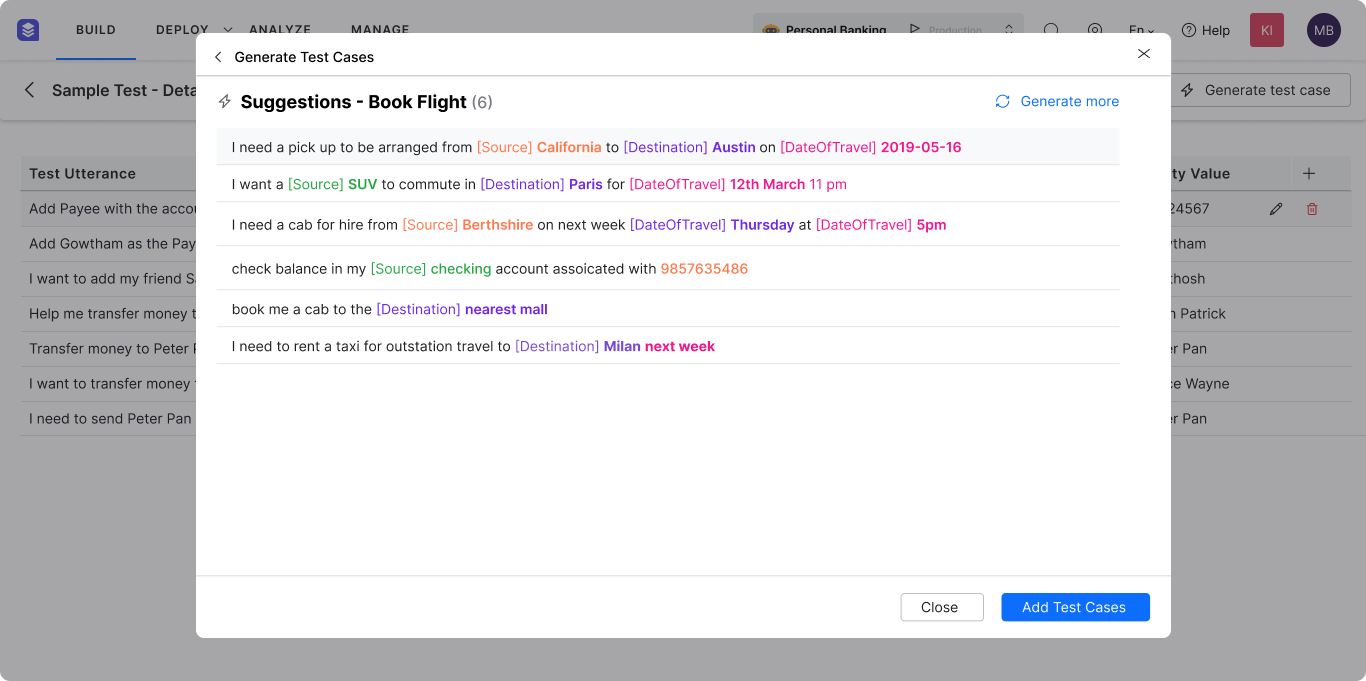Image resolution: width=1366 pixels, height=681 pixels.
Task: Click the lightning icon beside Suggestions heading
Action: 225,102
